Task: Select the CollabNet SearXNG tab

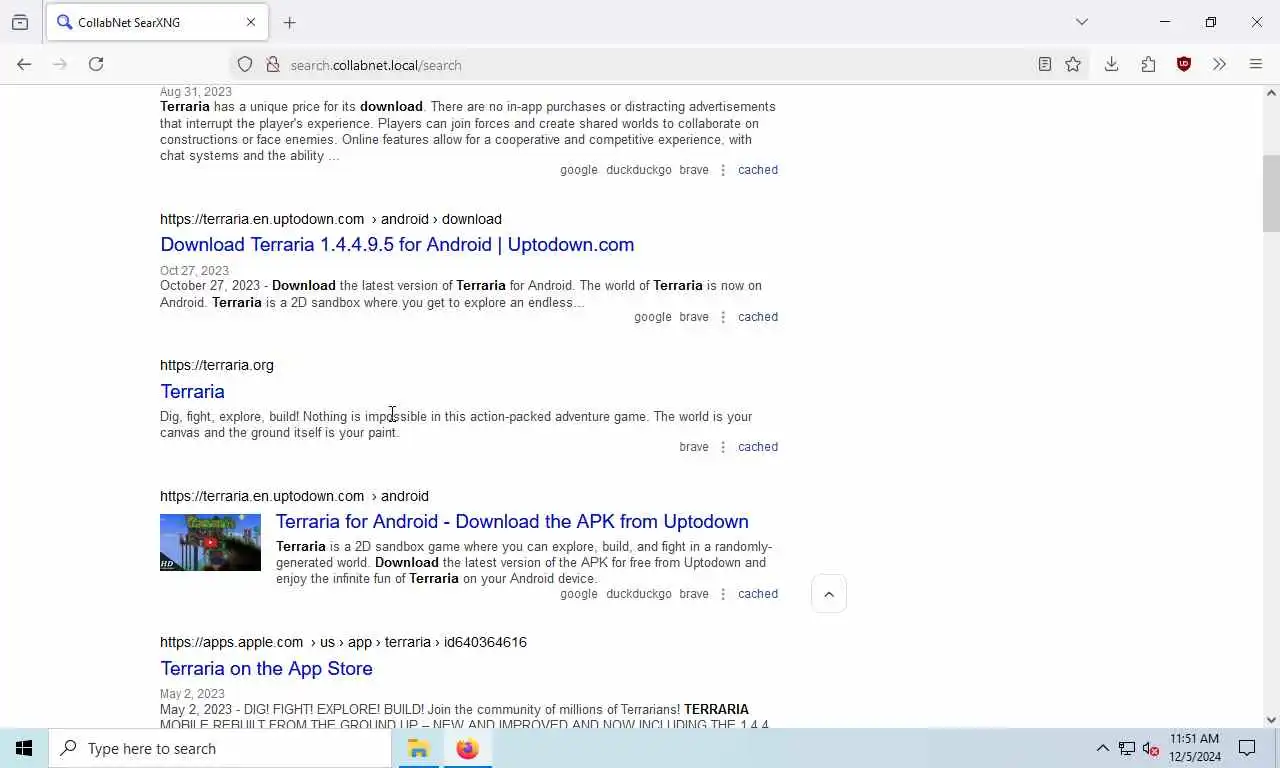Action: (157, 22)
